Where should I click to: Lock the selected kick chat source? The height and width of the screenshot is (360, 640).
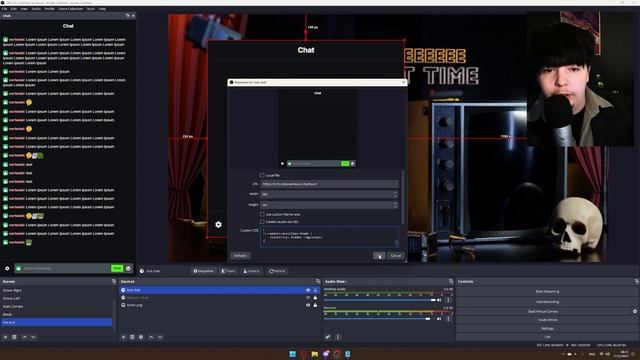(315, 290)
